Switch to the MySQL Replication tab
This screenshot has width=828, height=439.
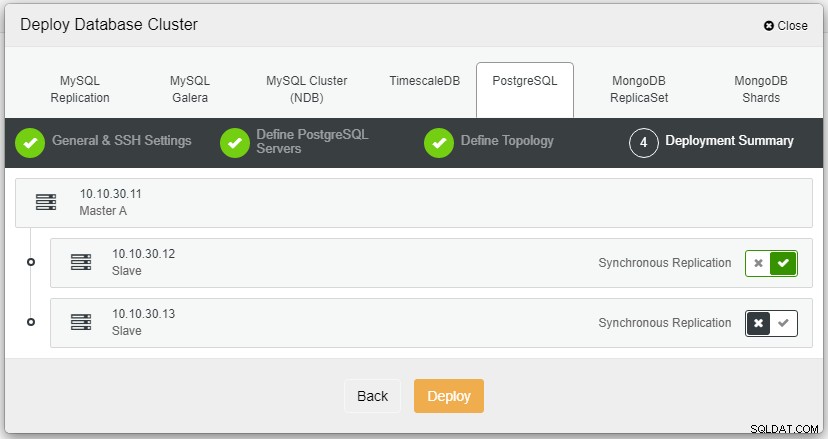coord(80,89)
